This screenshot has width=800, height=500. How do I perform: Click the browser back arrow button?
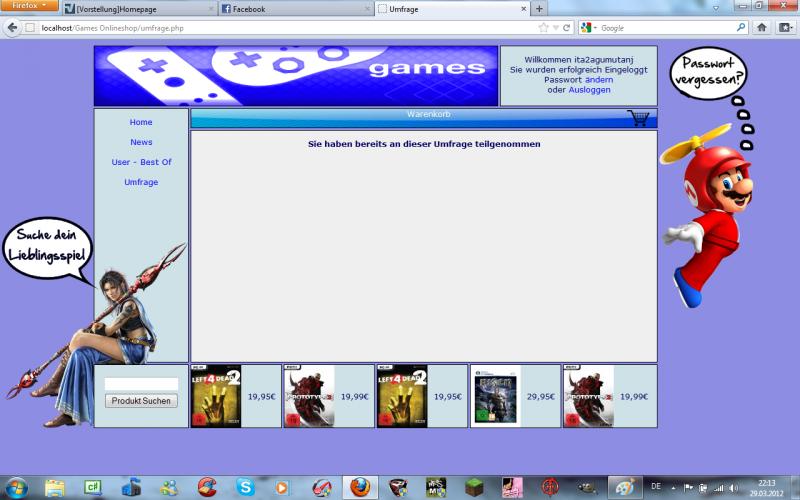(x=13, y=28)
